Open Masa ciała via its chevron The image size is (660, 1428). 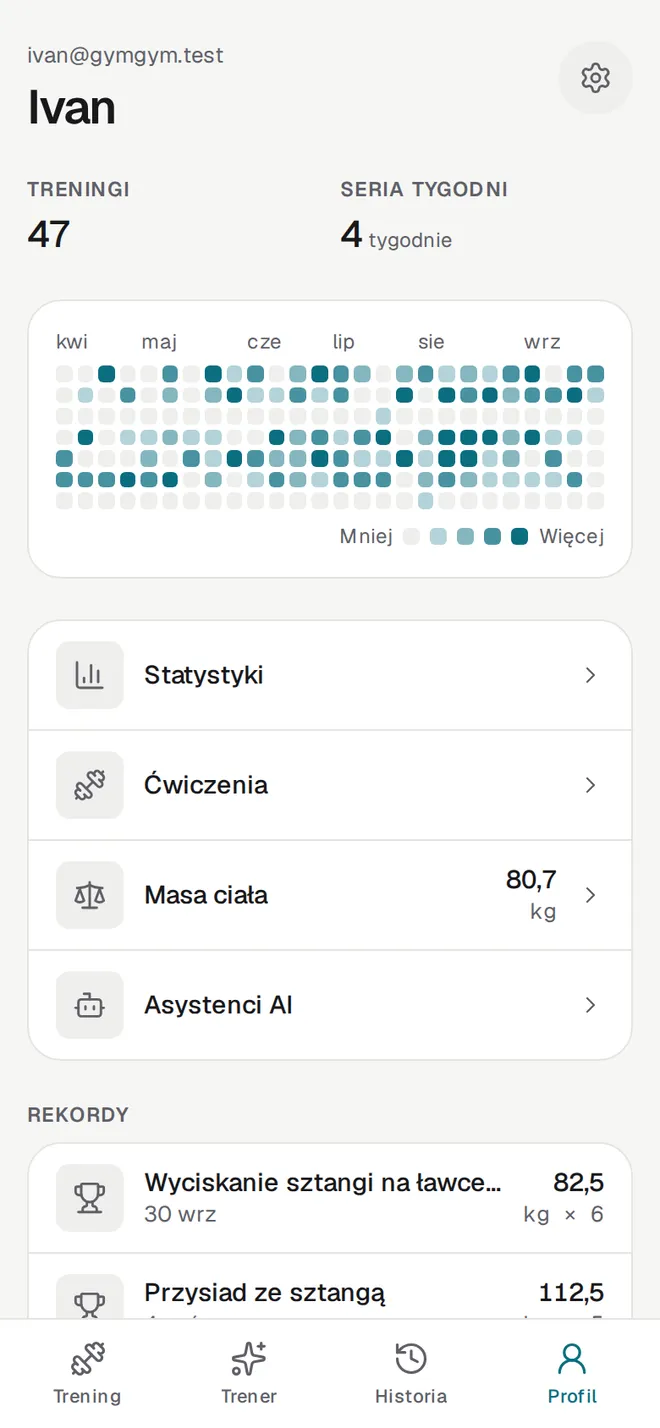590,895
